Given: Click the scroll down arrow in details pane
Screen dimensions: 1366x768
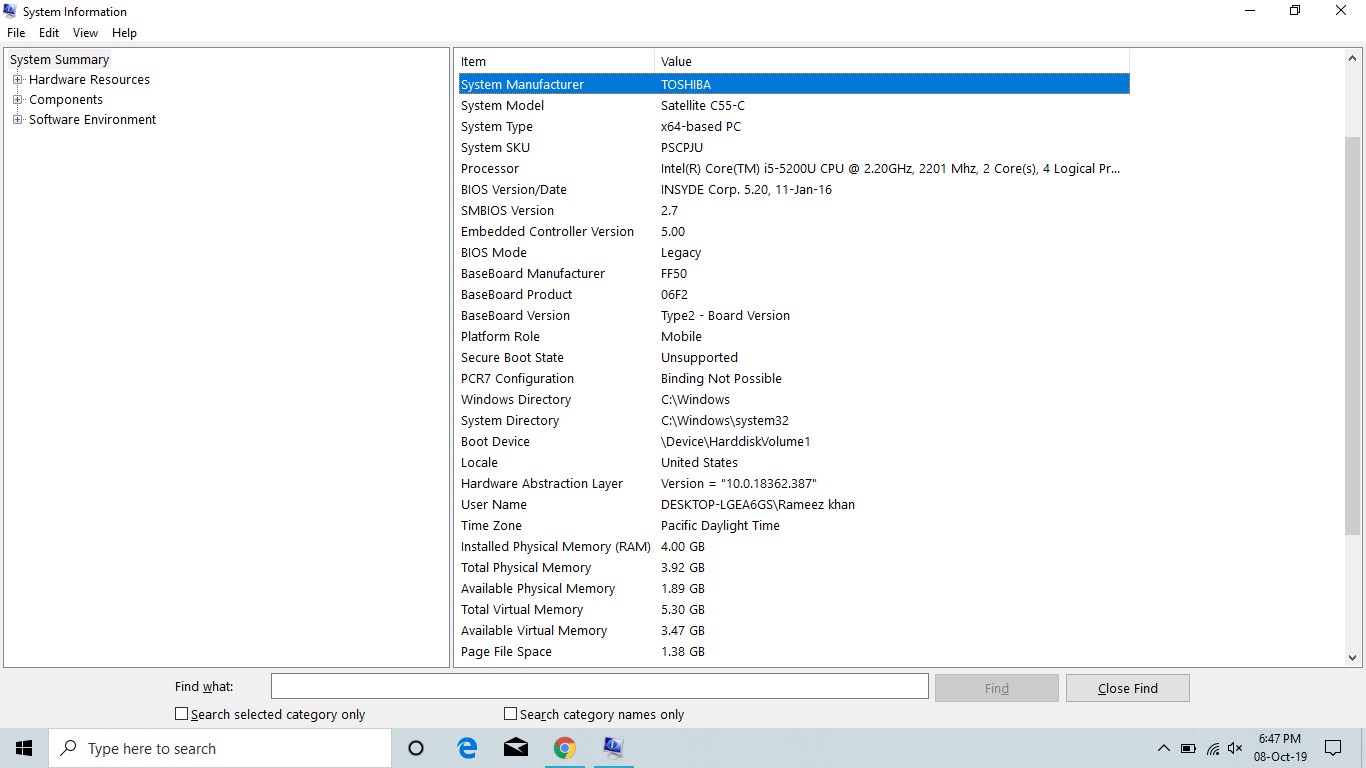Looking at the screenshot, I should coord(1353,658).
